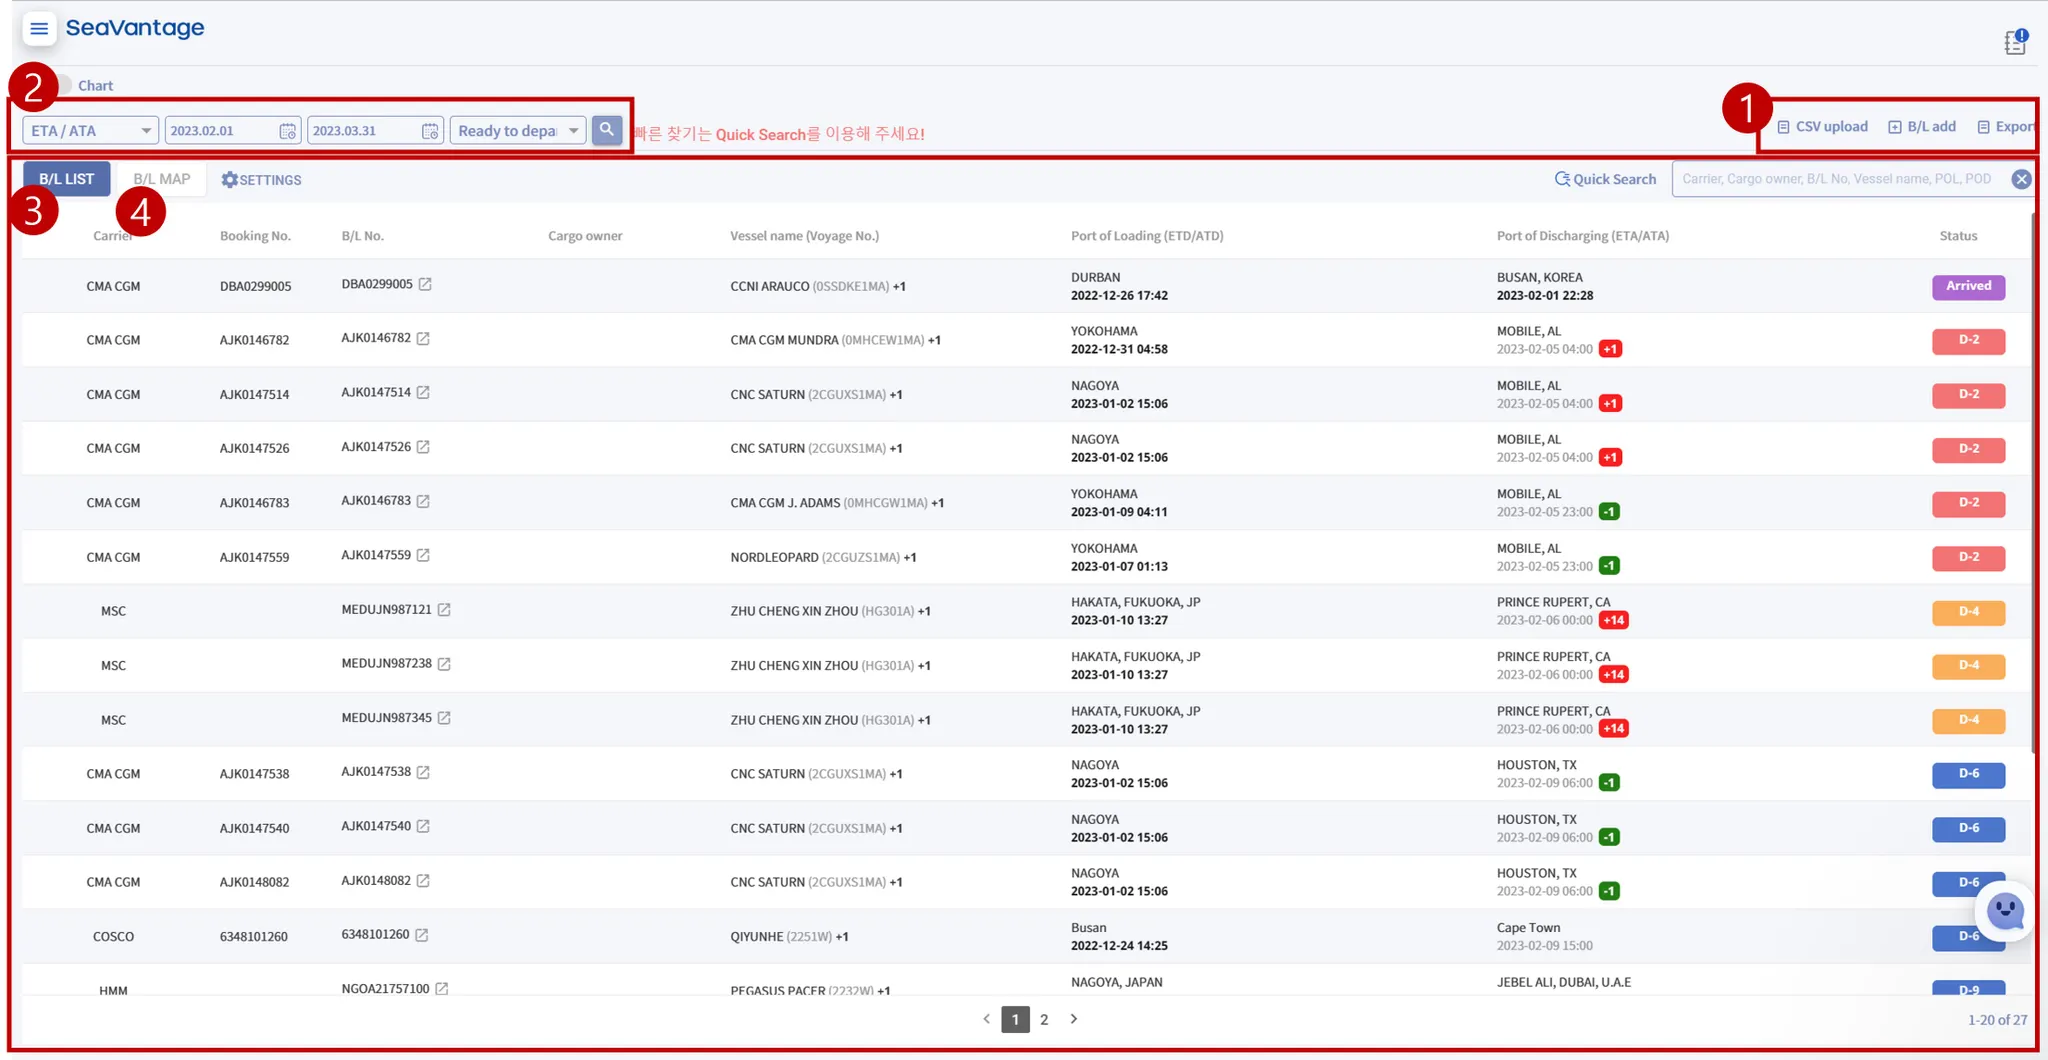Focus the Quick Search input field
This screenshot has width=2048, height=1060.
click(x=1840, y=179)
